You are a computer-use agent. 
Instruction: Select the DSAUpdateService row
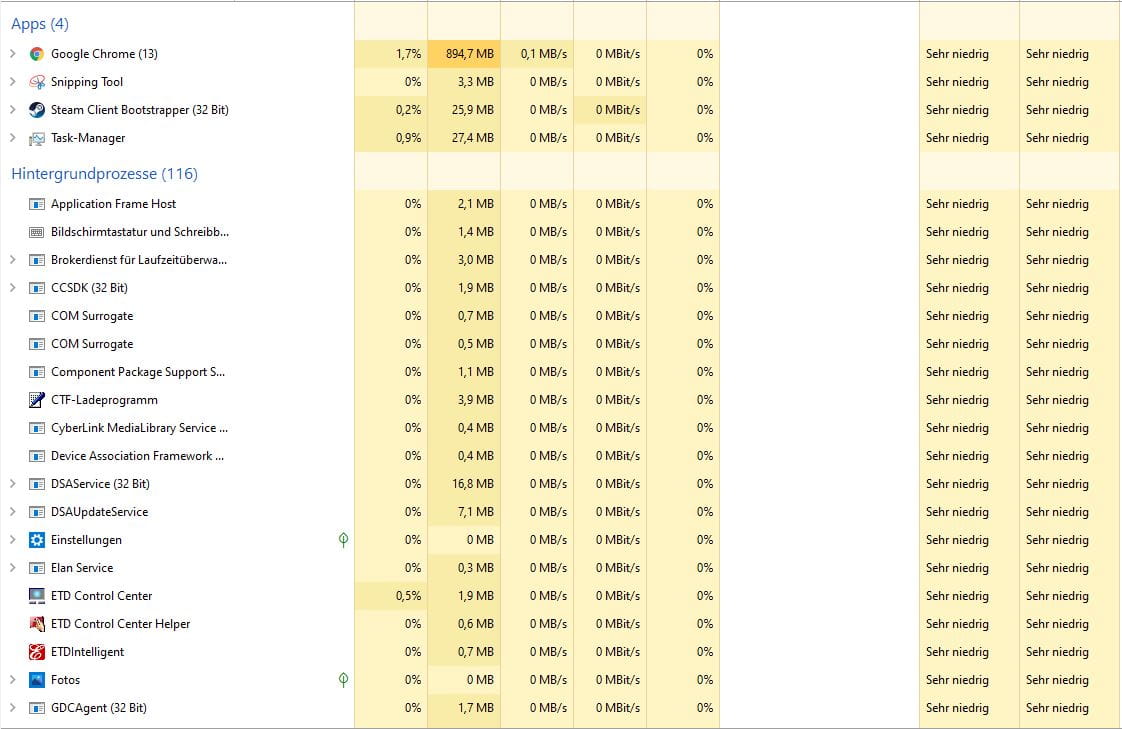pos(99,512)
